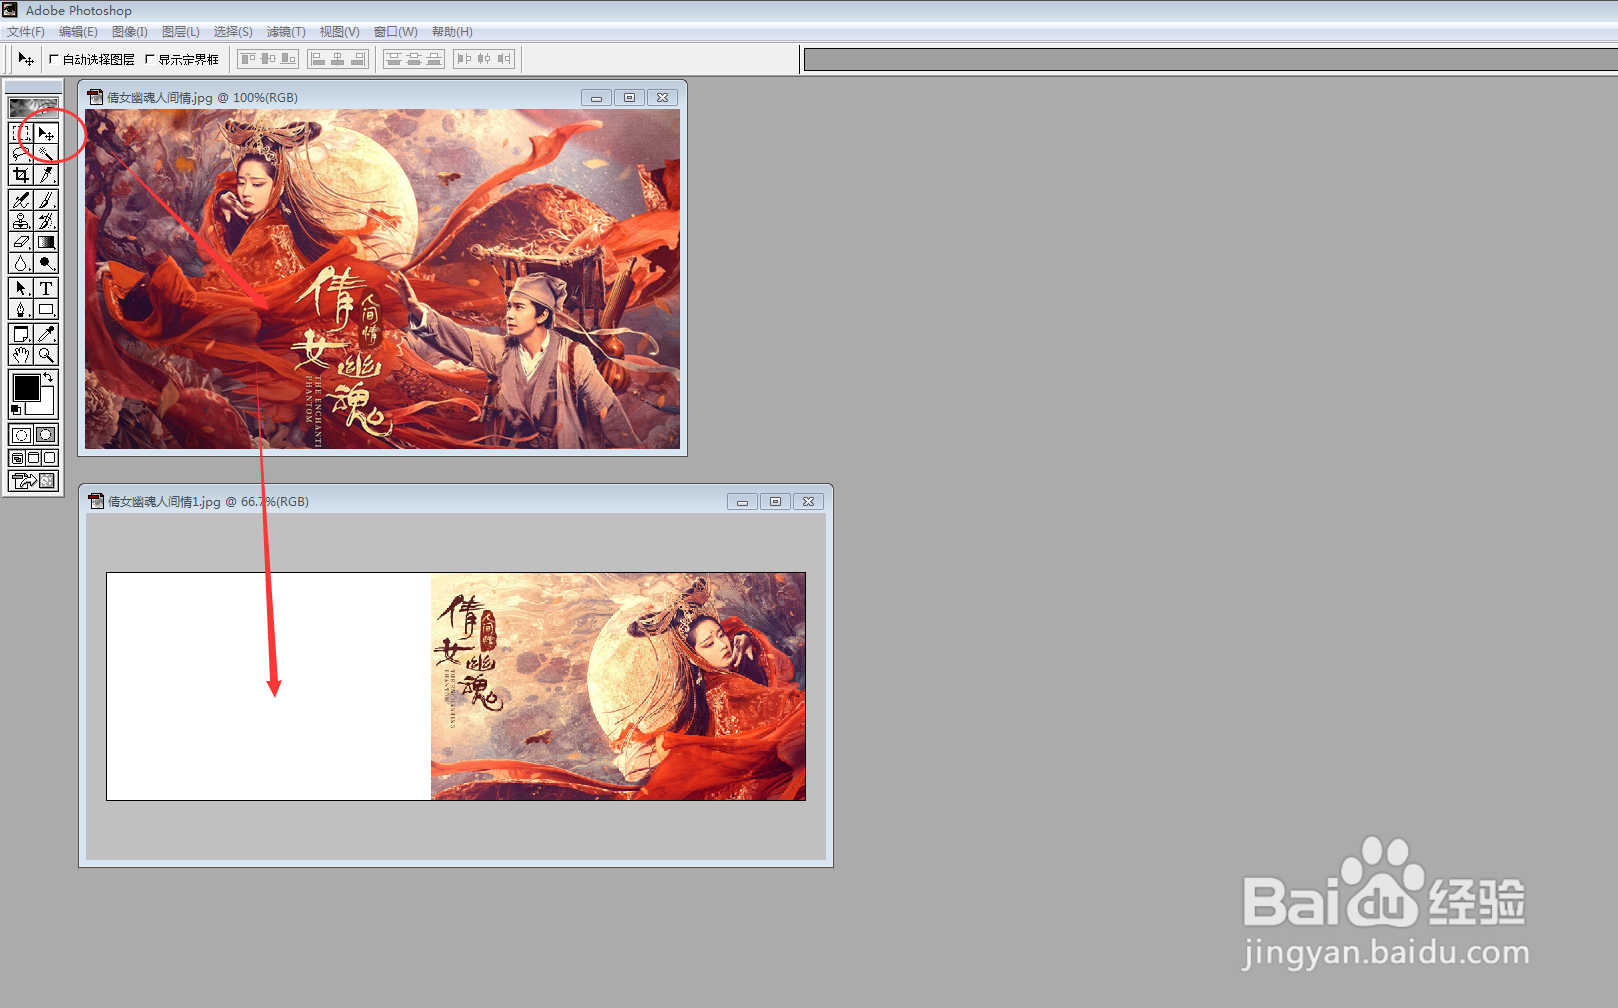Distribute horizontal centers of layers
The width and height of the screenshot is (1618, 1008).
click(x=484, y=59)
